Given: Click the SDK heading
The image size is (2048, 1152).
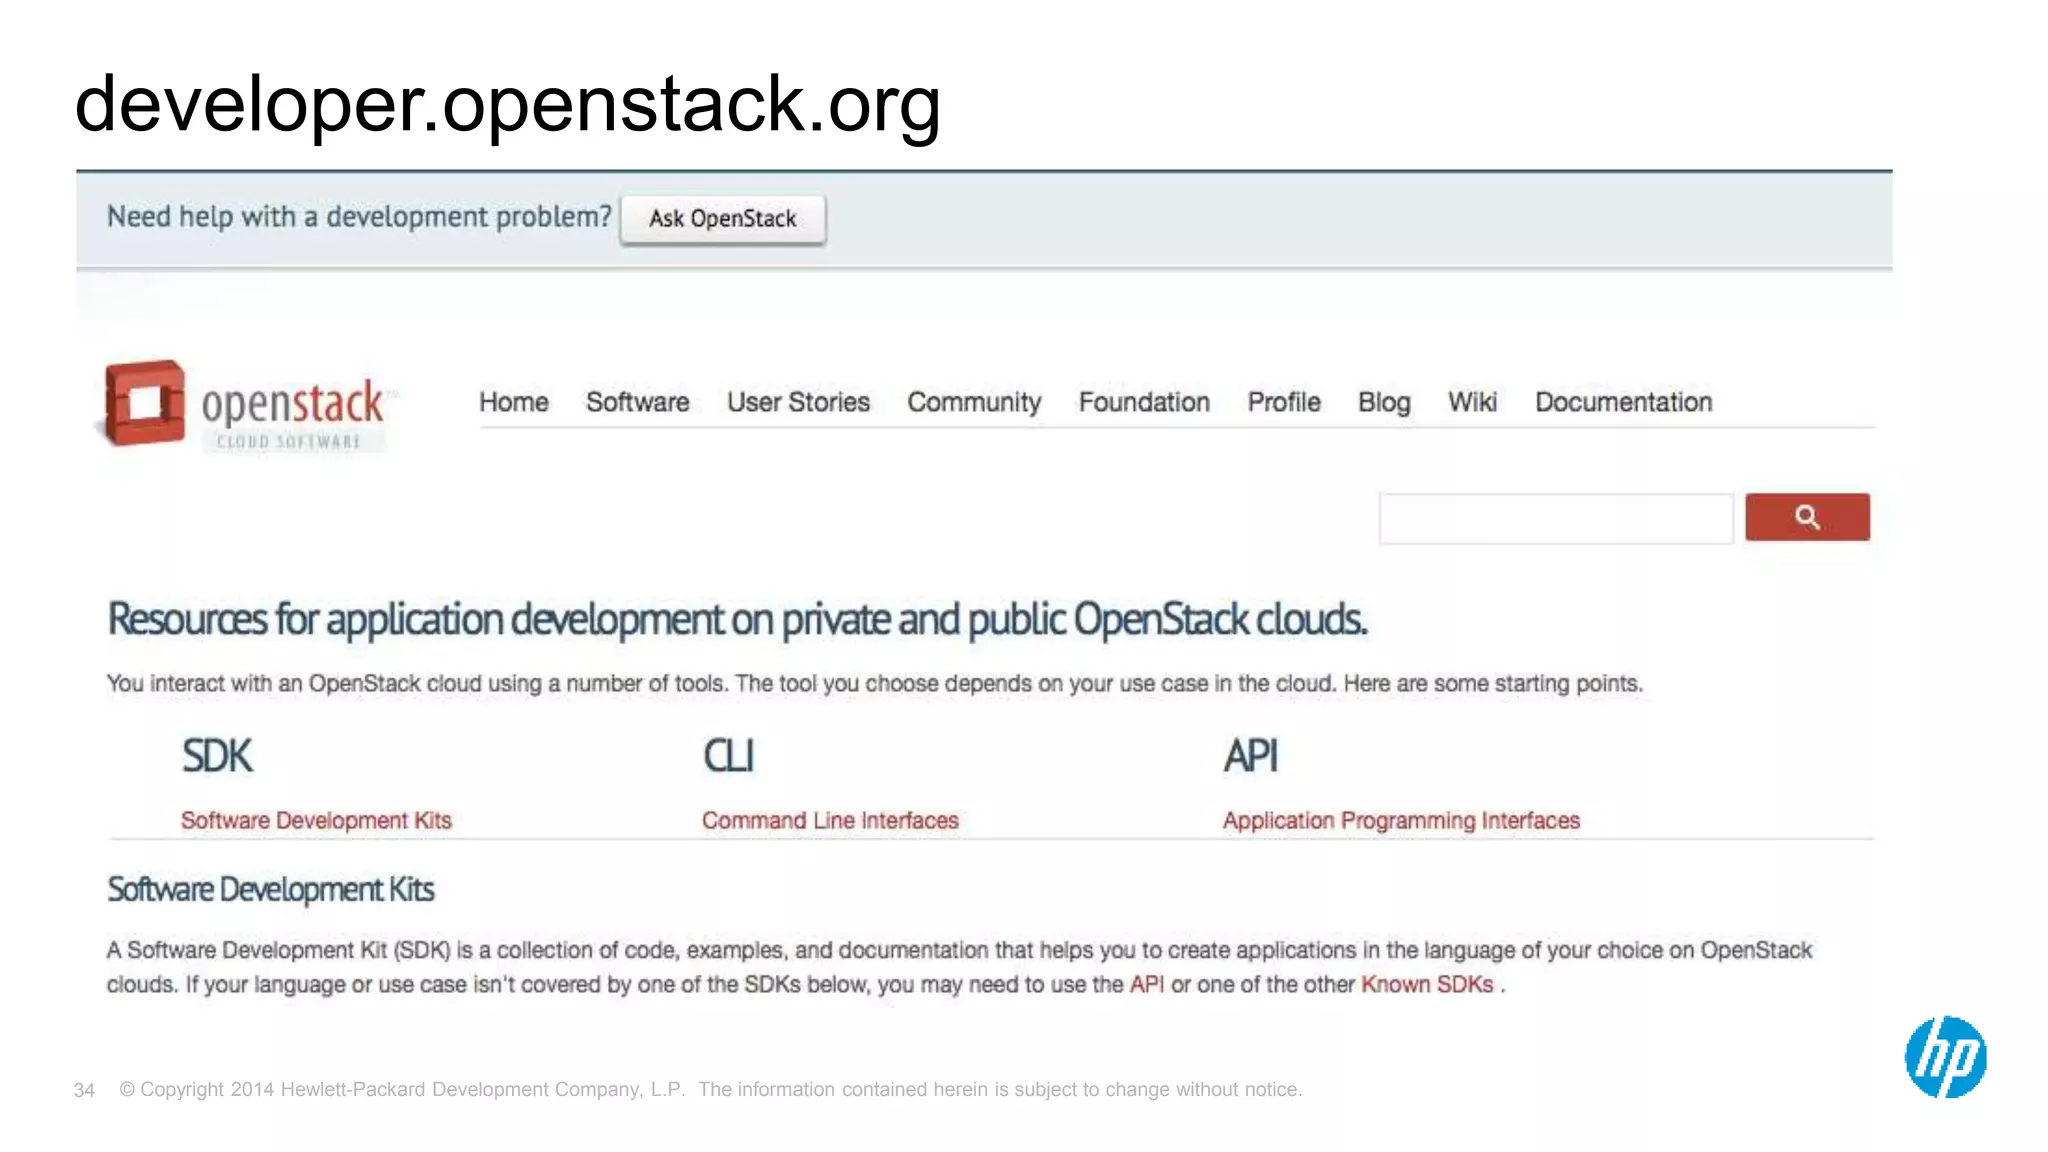Looking at the screenshot, I should 217,756.
